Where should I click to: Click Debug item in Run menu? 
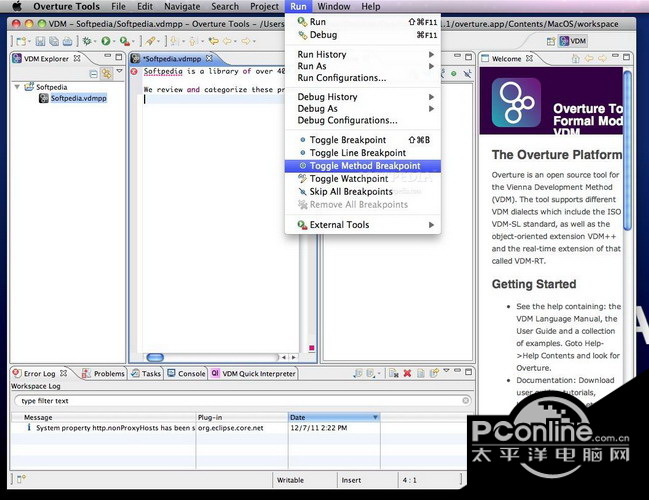pos(363,35)
